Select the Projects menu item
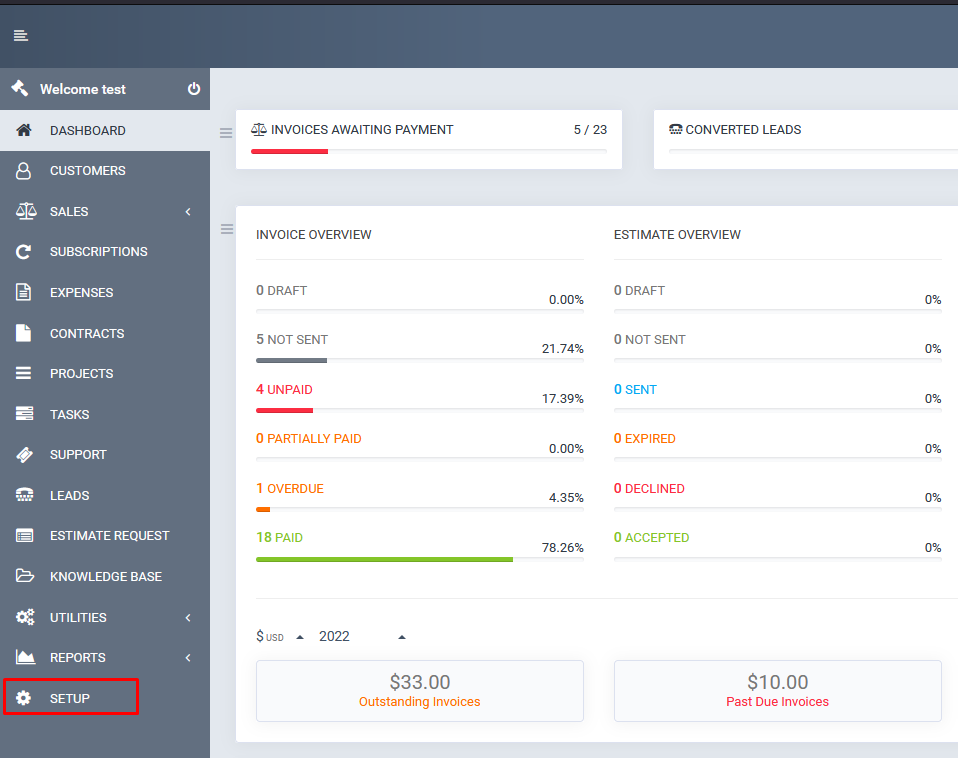 [81, 374]
